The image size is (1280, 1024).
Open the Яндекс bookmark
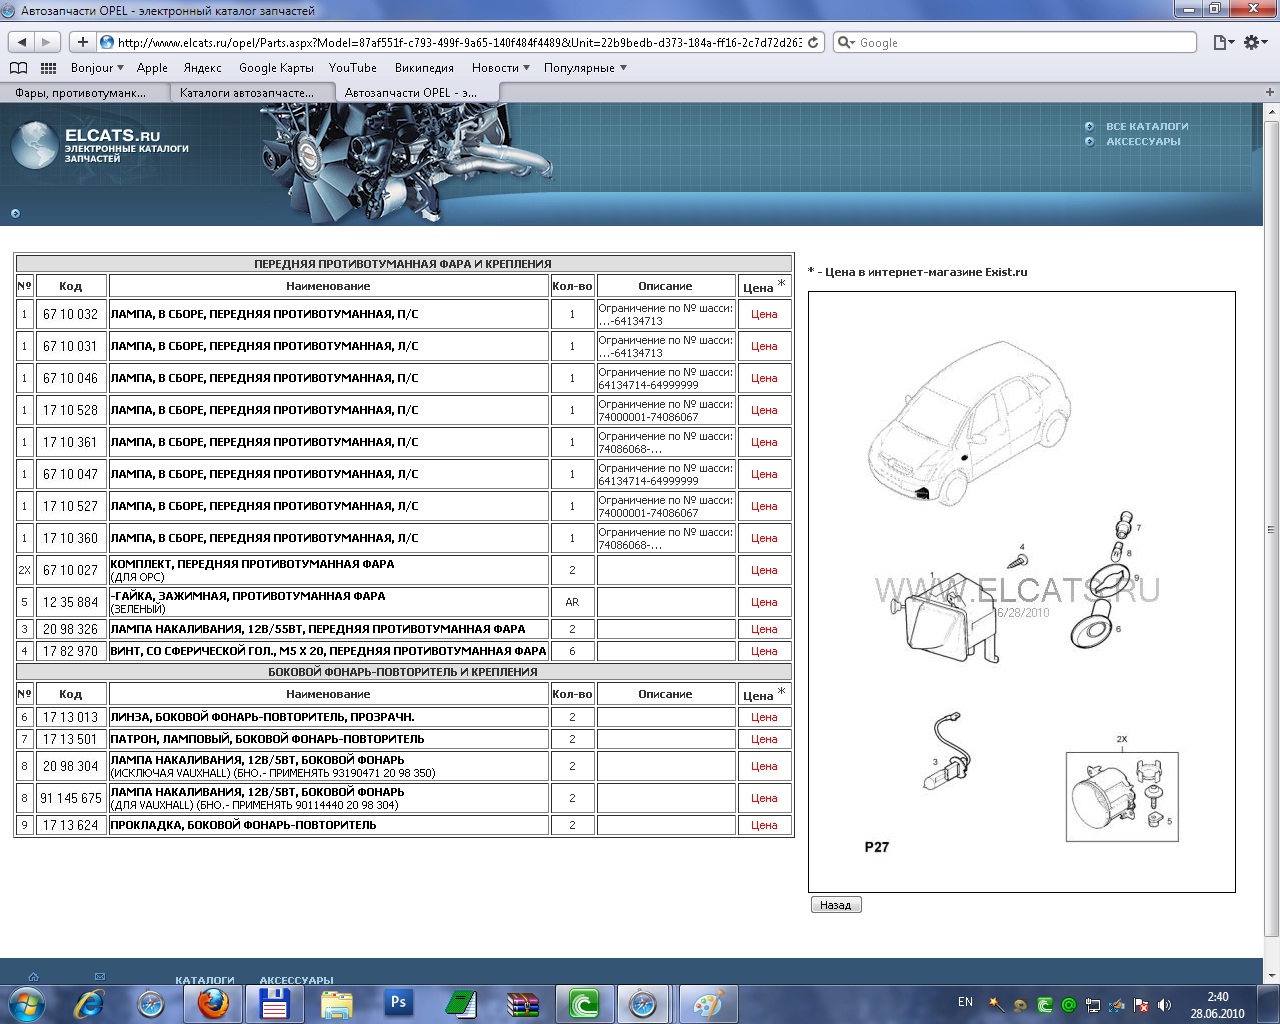click(203, 68)
